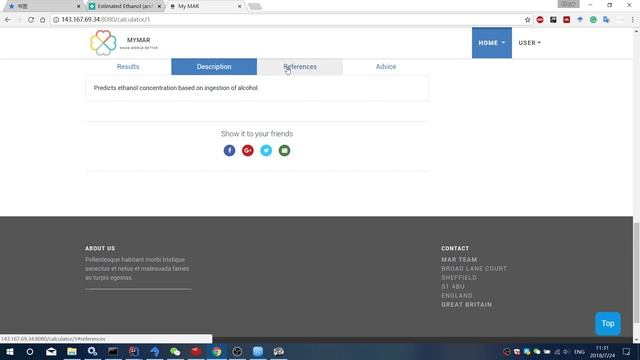Open Cortana circle on the taskbar

(30, 351)
